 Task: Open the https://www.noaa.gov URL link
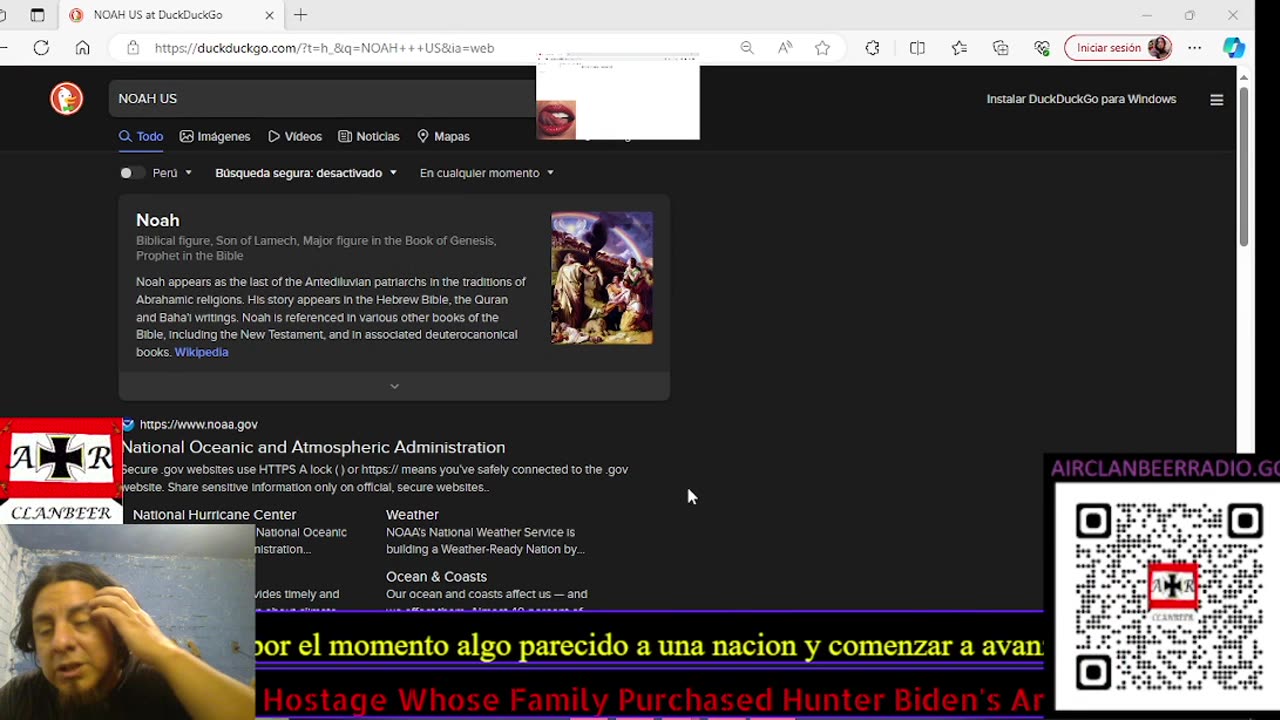(198, 424)
